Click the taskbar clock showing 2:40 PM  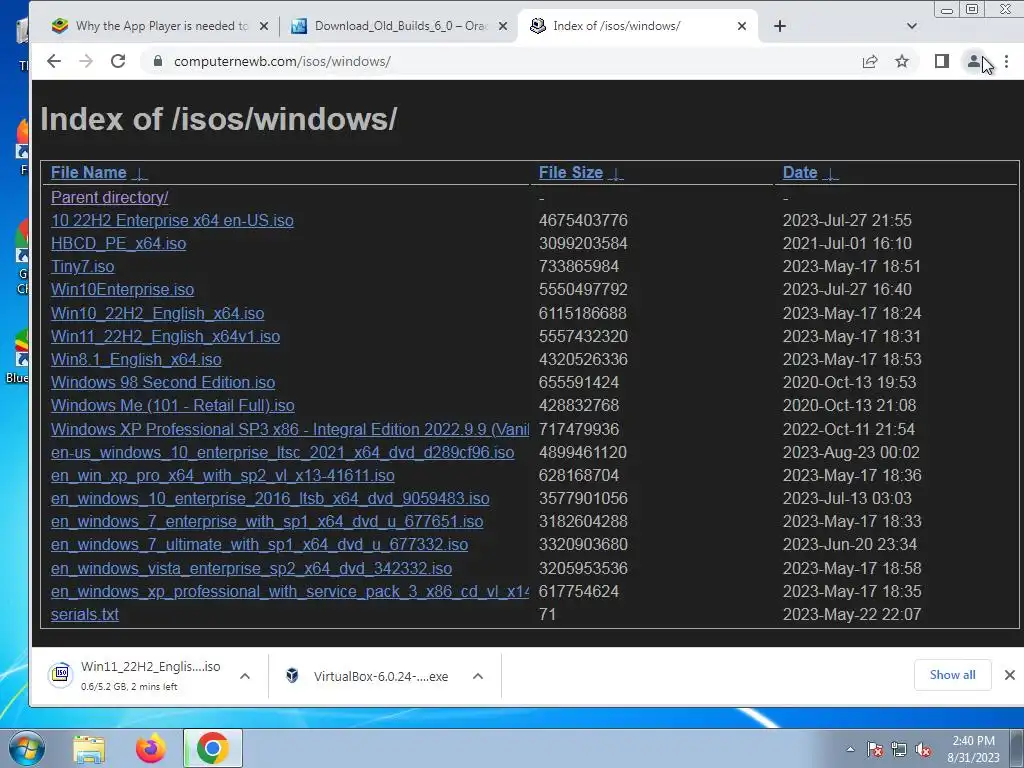pos(973,741)
